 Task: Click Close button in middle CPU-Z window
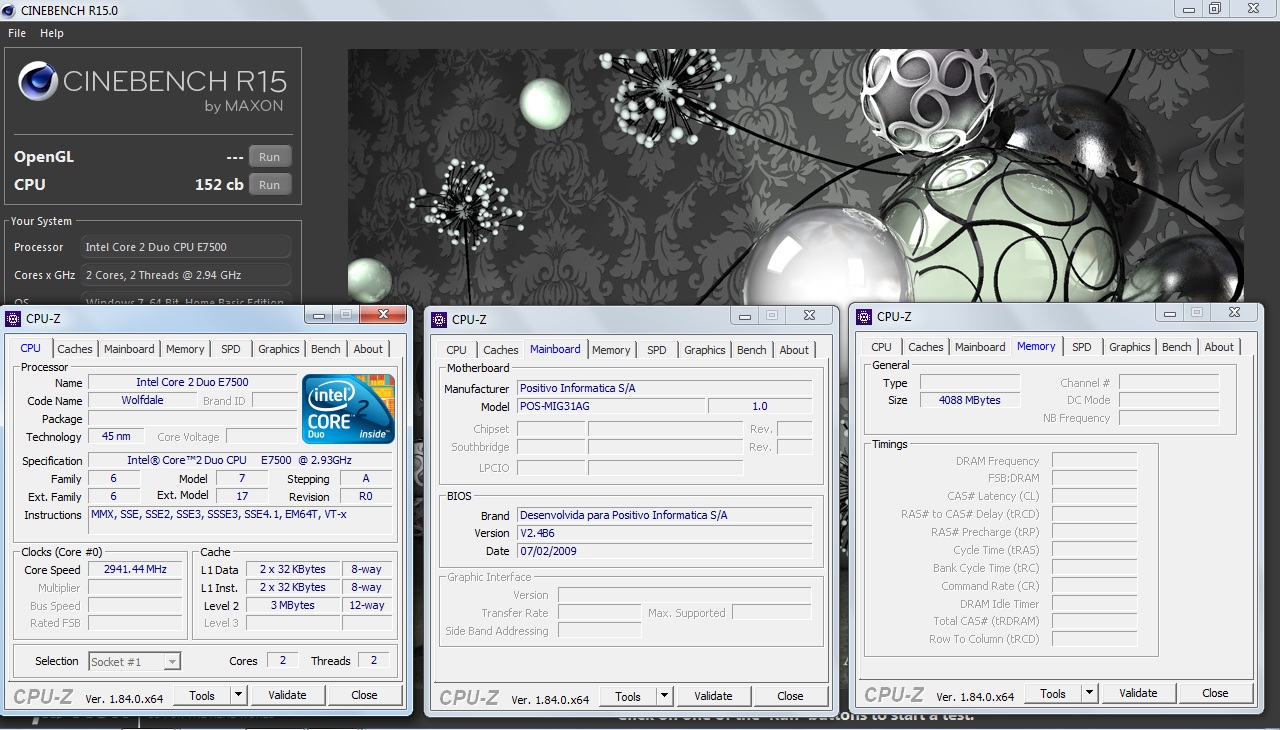pyautogui.click(x=790, y=696)
